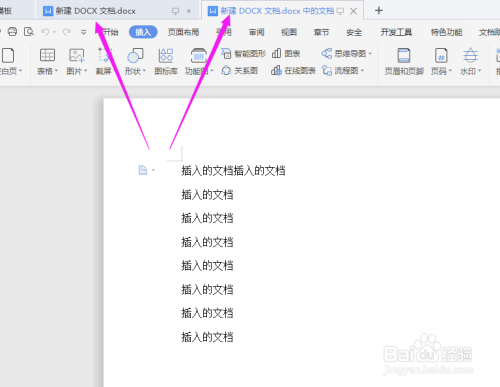Expand the 图片 dropdown arrow
The image size is (500, 387).
point(86,71)
